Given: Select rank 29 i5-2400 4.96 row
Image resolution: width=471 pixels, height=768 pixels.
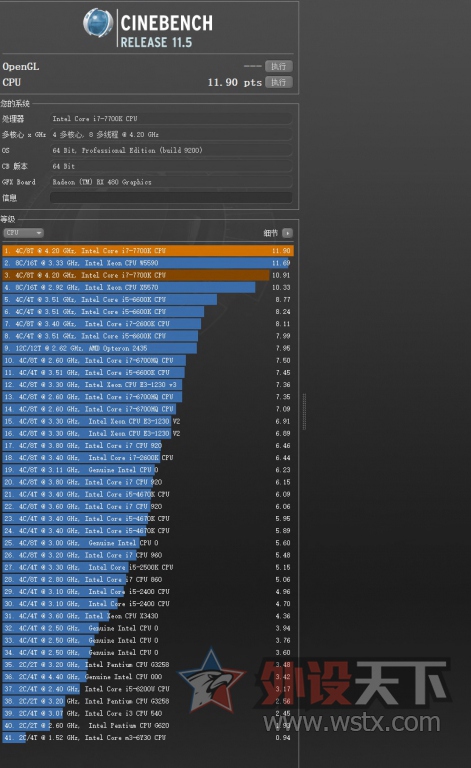Looking at the screenshot, I should (x=148, y=592).
